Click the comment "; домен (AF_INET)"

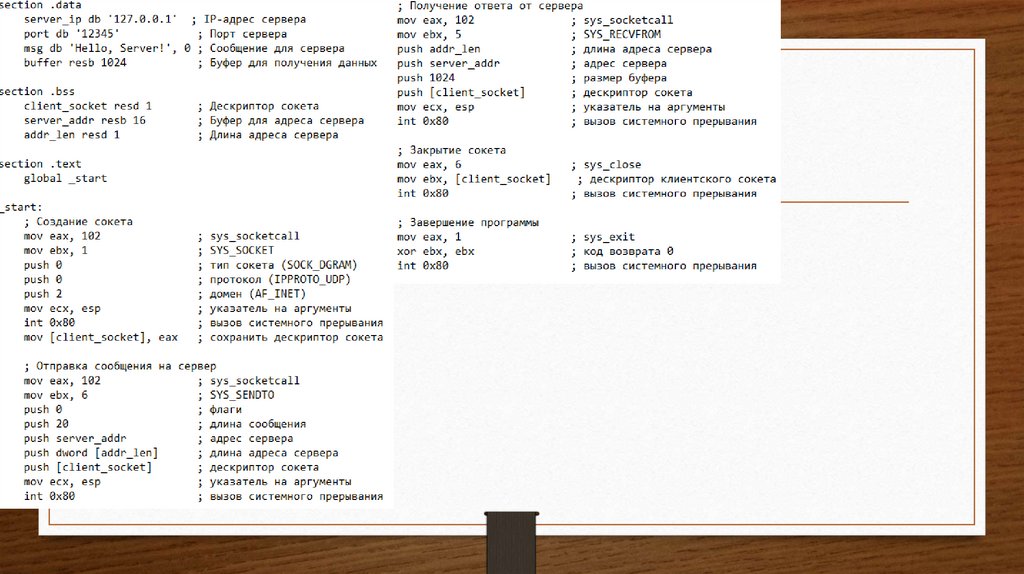point(252,294)
